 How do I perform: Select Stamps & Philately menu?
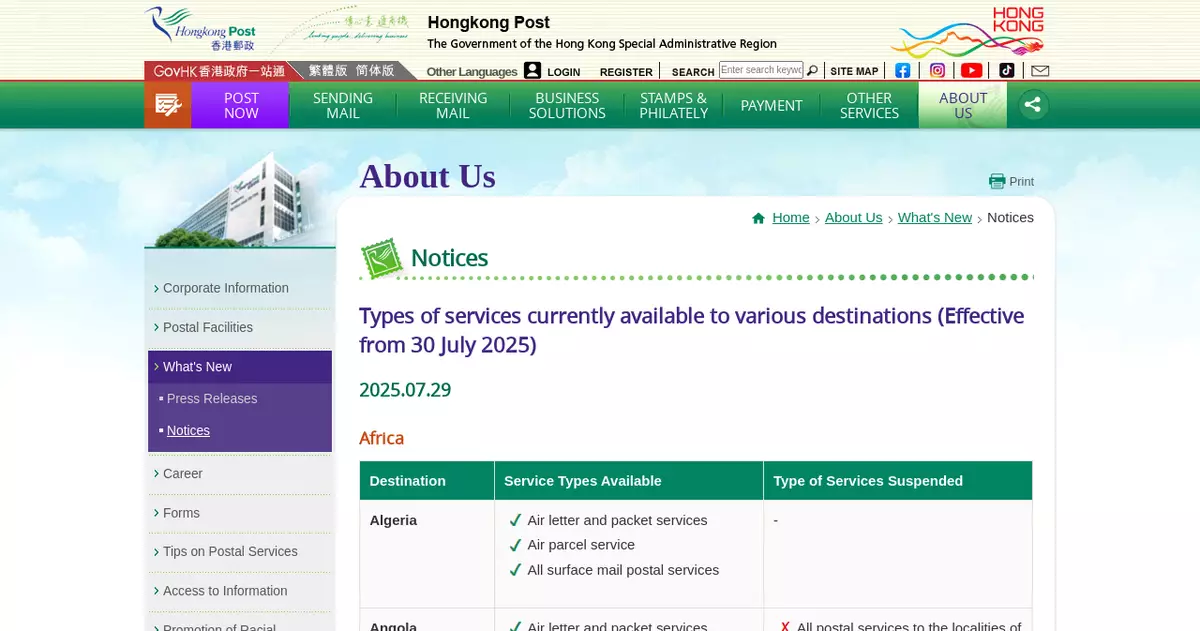[x=673, y=105]
